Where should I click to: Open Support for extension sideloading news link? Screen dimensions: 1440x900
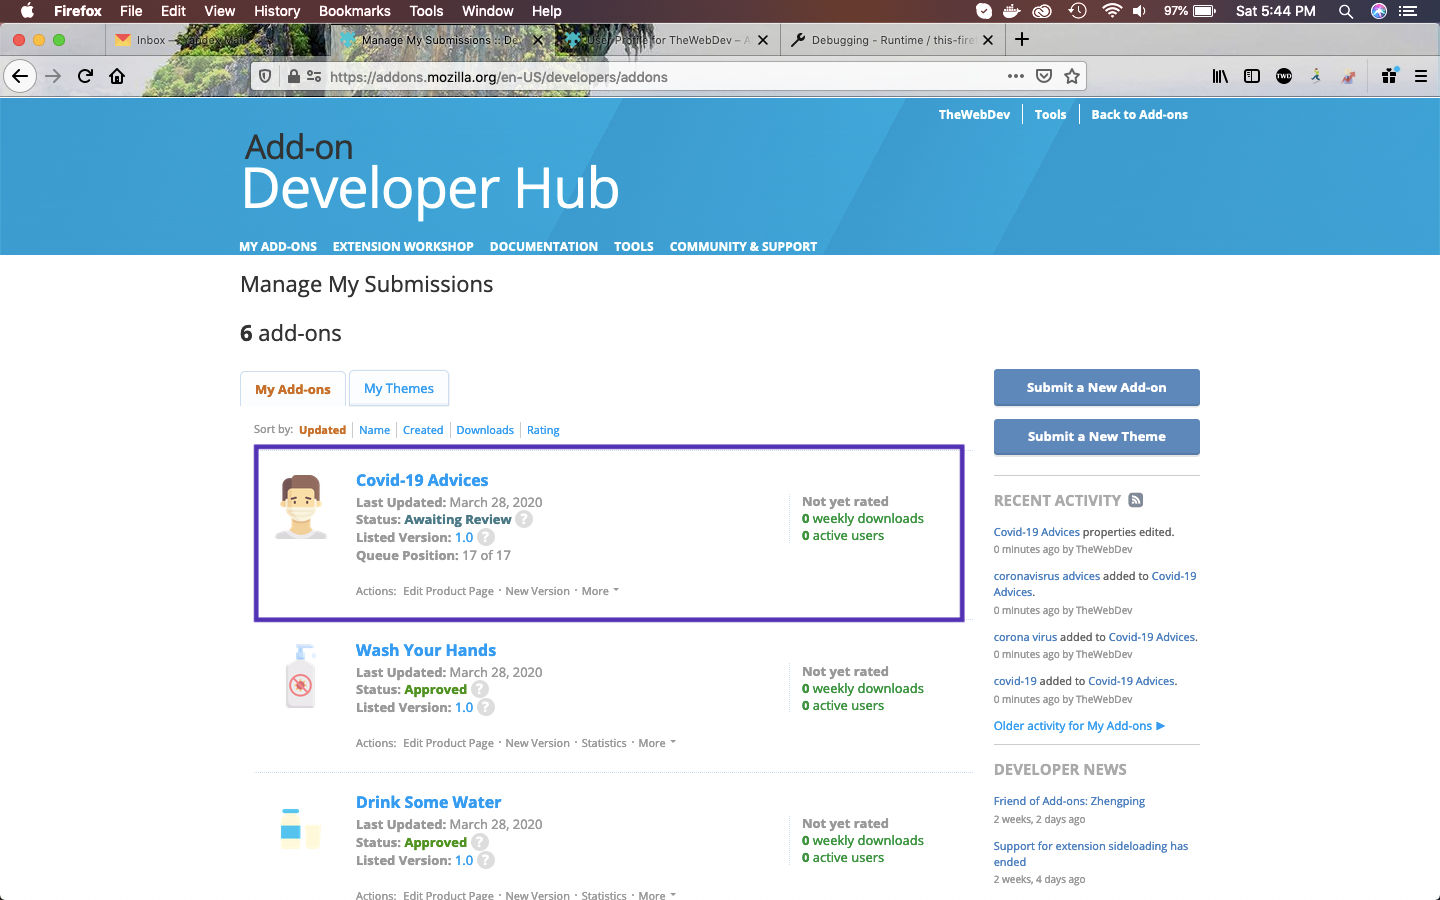pos(1090,853)
